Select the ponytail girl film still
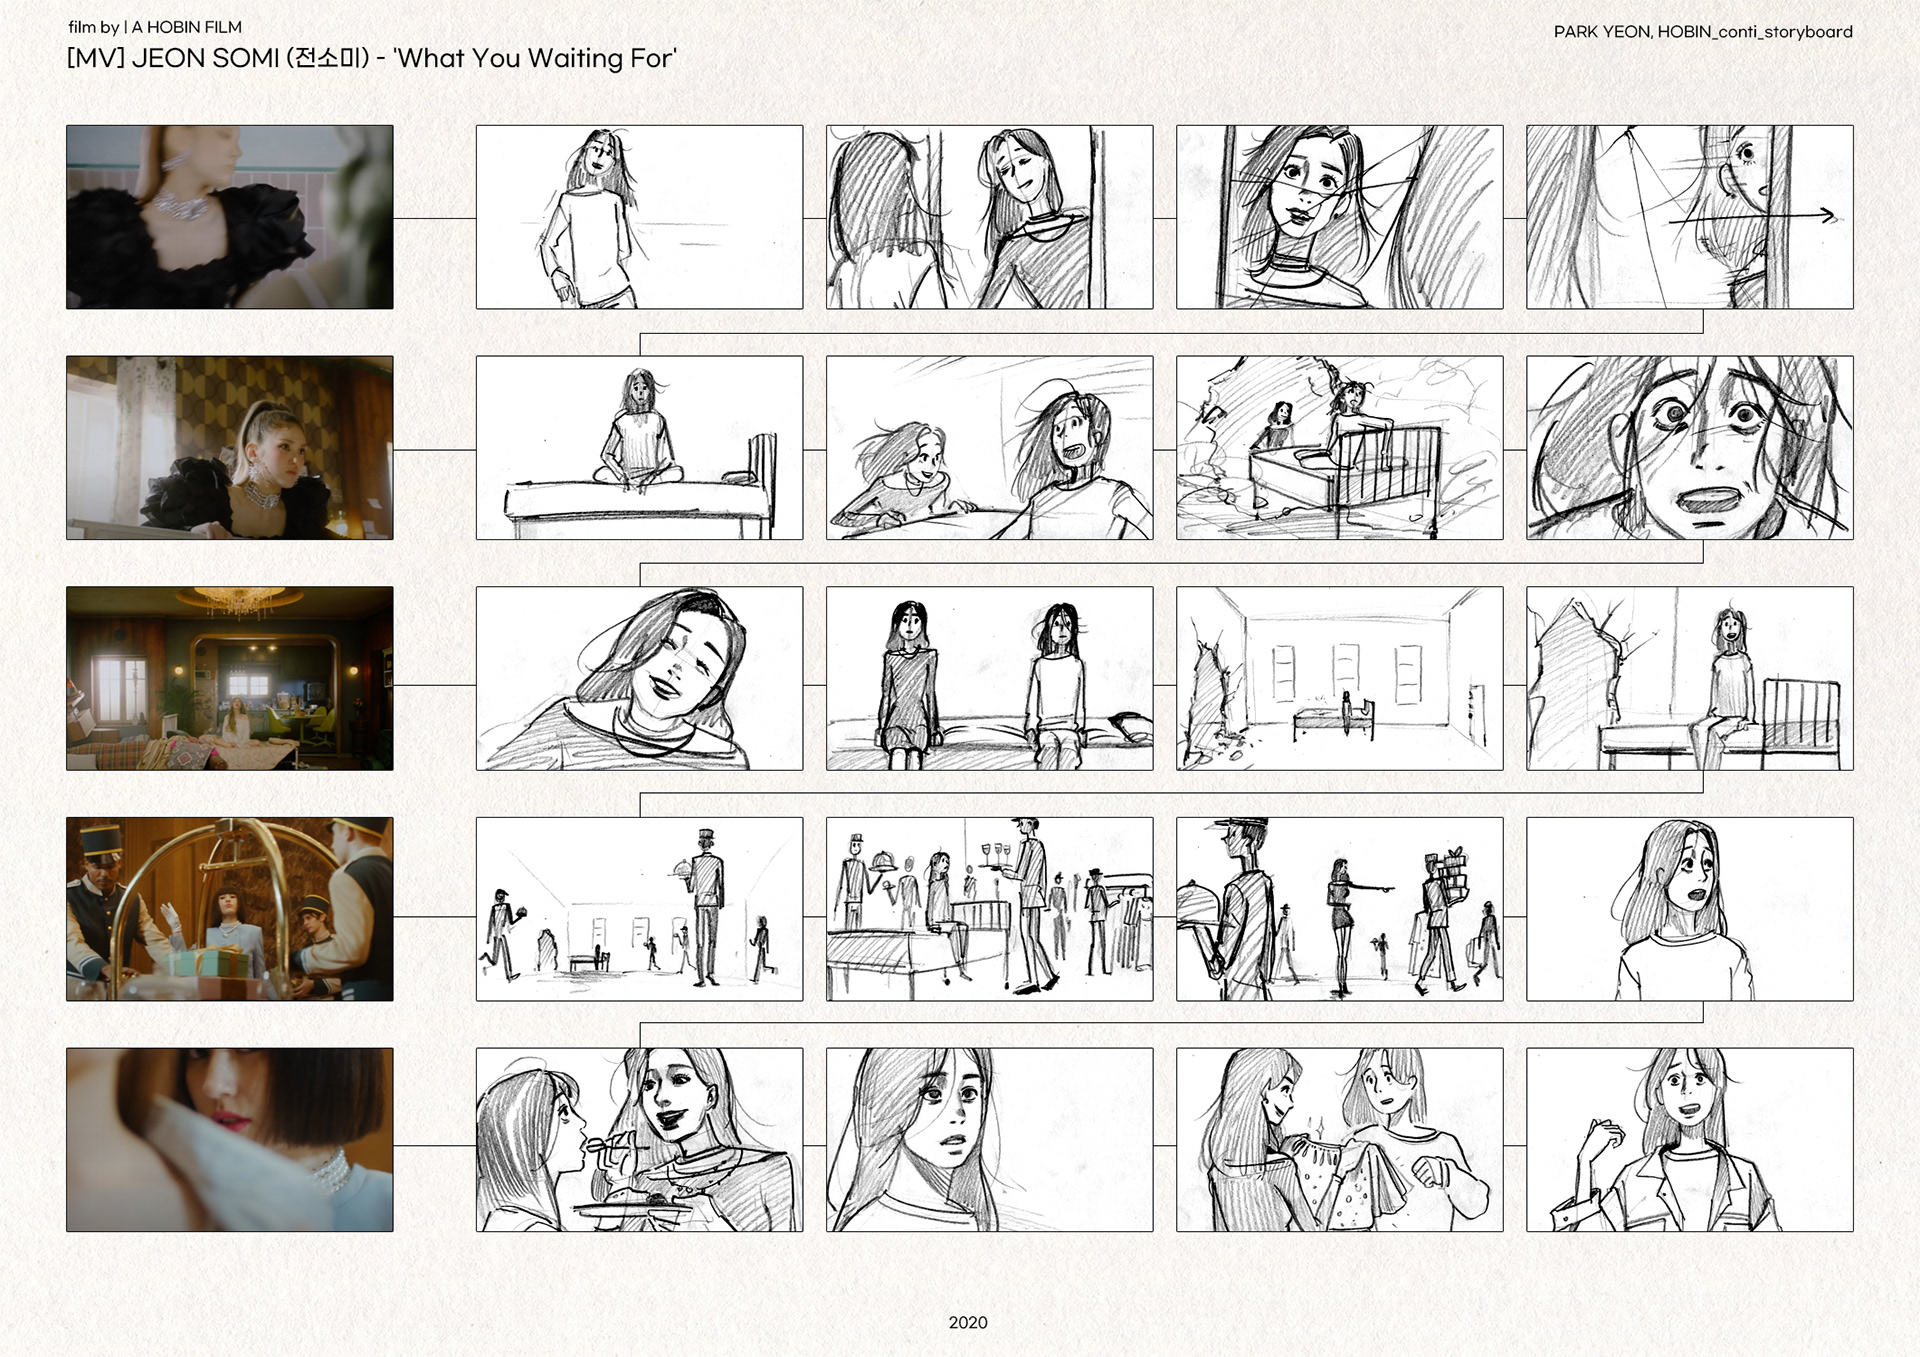1920x1357 pixels. pos(229,447)
